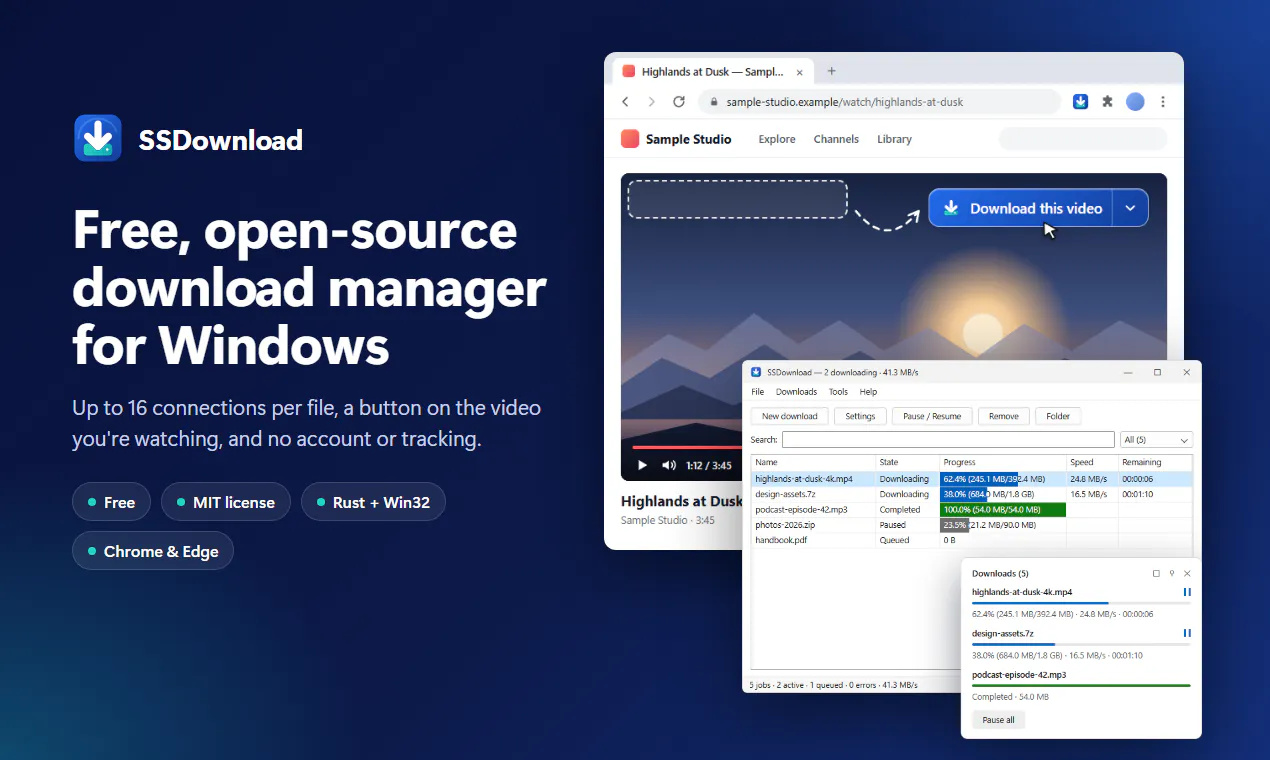Click the Remove button

coord(1003,416)
